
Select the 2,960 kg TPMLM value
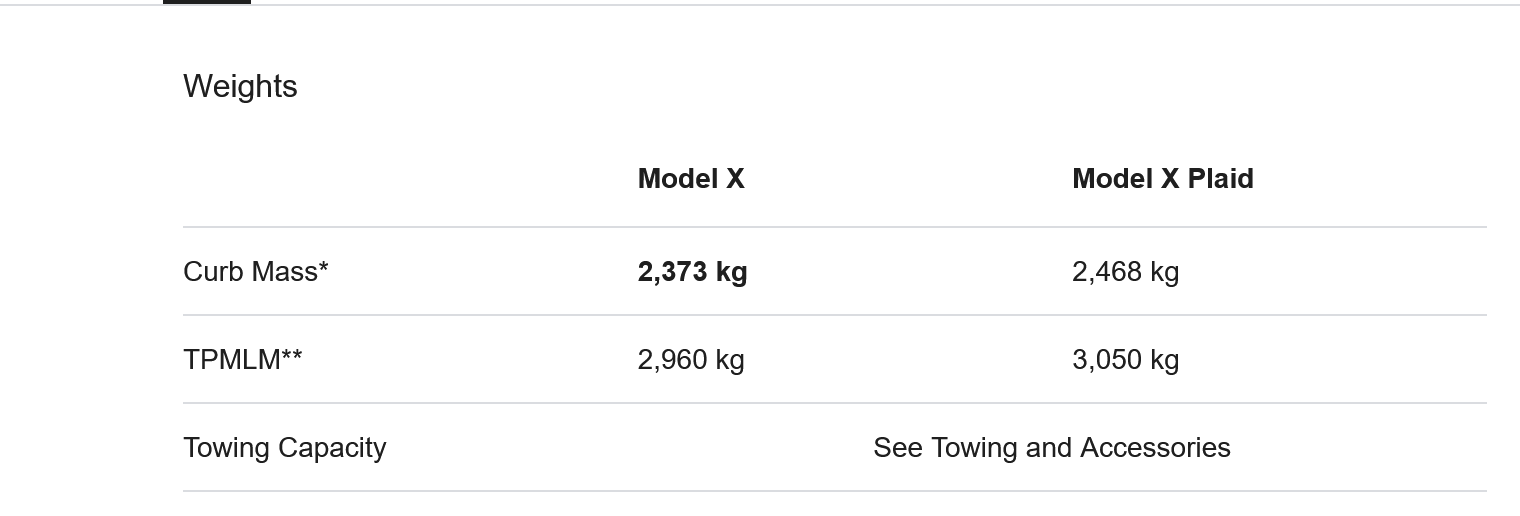(691, 360)
